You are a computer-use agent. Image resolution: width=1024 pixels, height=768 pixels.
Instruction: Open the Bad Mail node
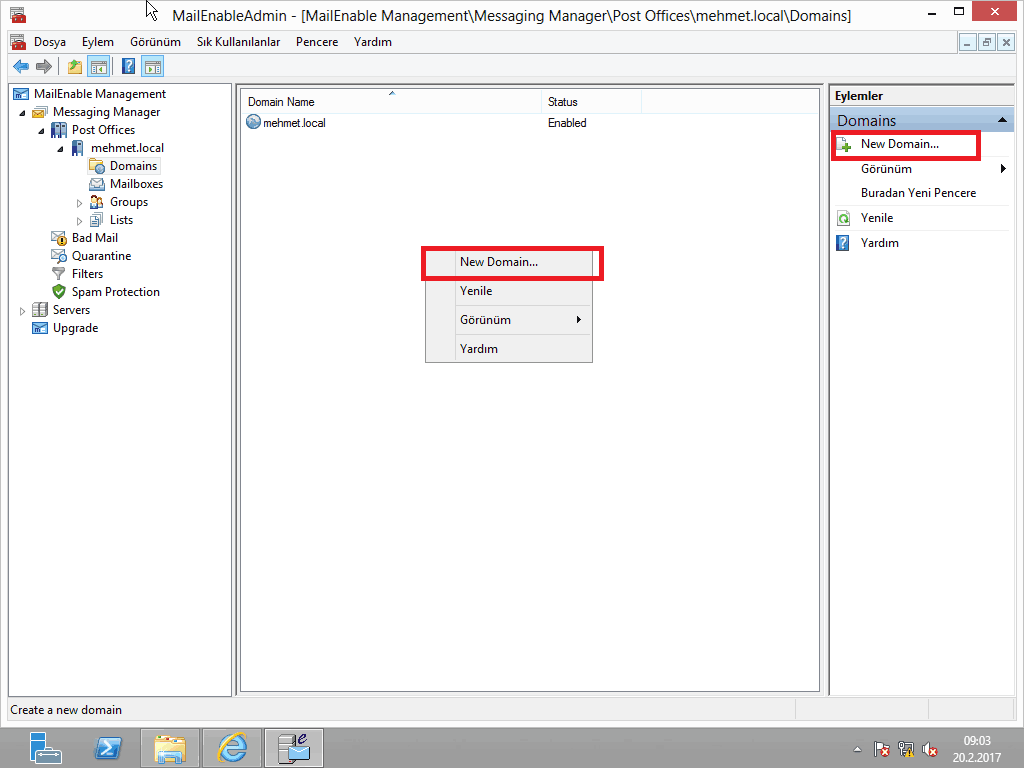(94, 238)
